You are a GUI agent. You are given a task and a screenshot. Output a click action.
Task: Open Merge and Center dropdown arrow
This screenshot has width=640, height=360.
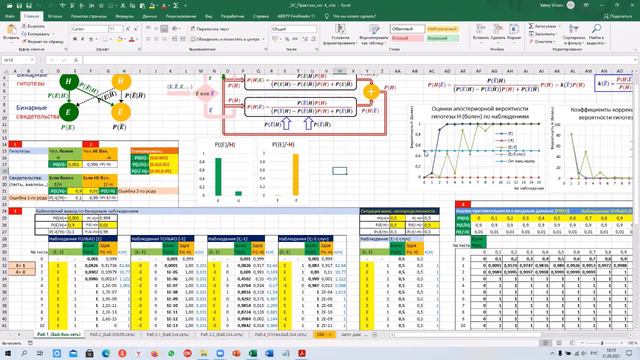pos(263,39)
